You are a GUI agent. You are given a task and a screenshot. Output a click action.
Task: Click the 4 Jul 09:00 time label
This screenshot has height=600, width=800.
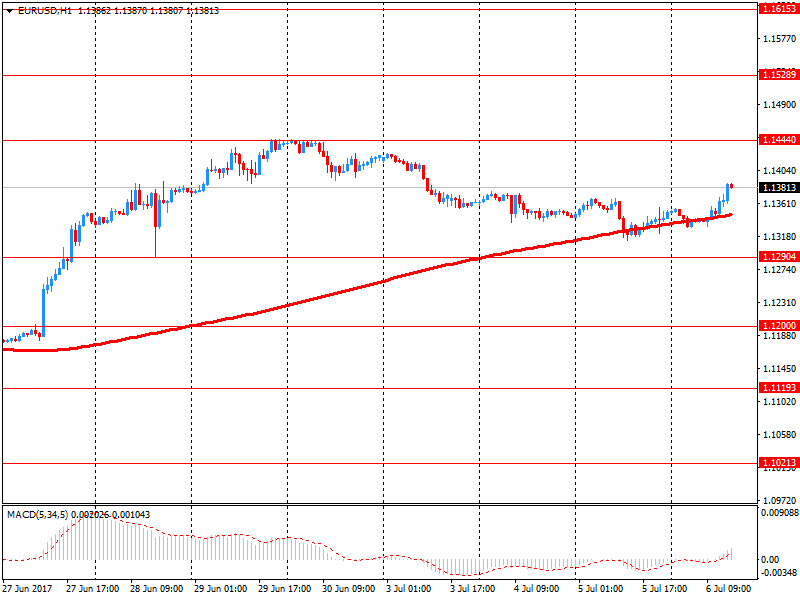[536, 588]
